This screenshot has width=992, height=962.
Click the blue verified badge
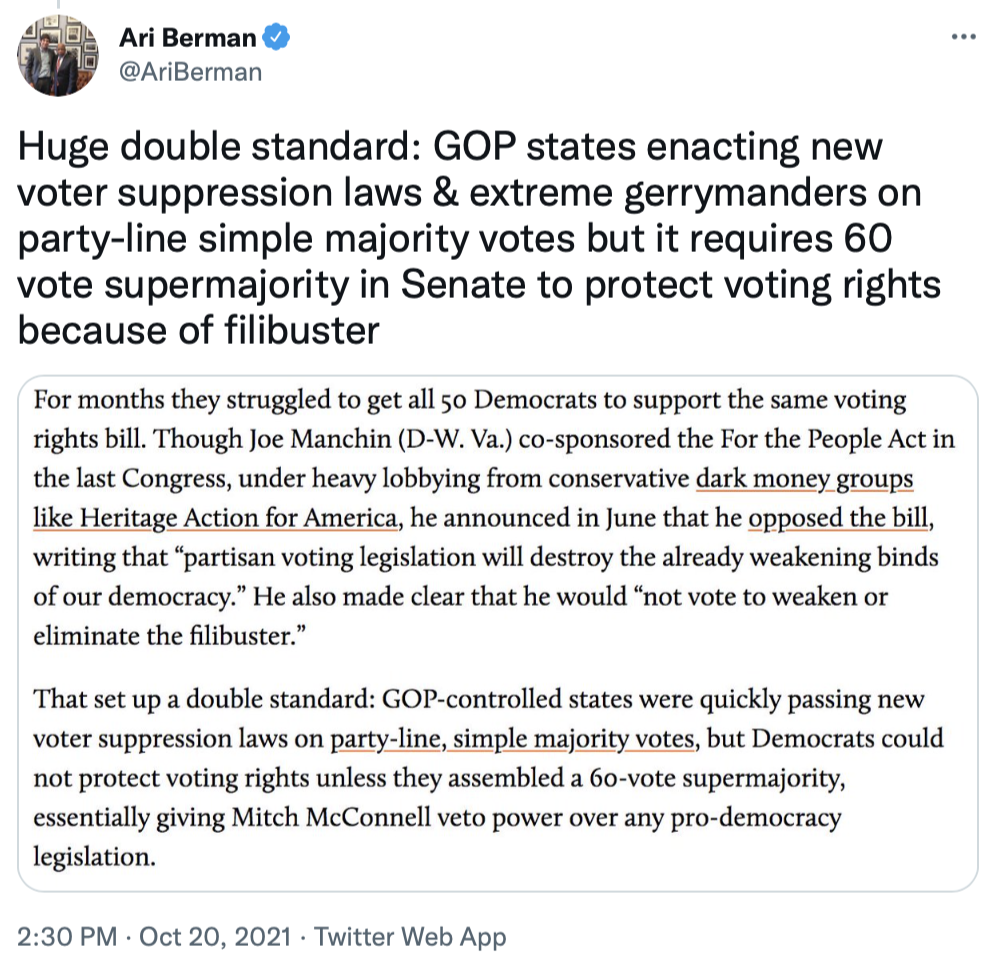pos(276,38)
